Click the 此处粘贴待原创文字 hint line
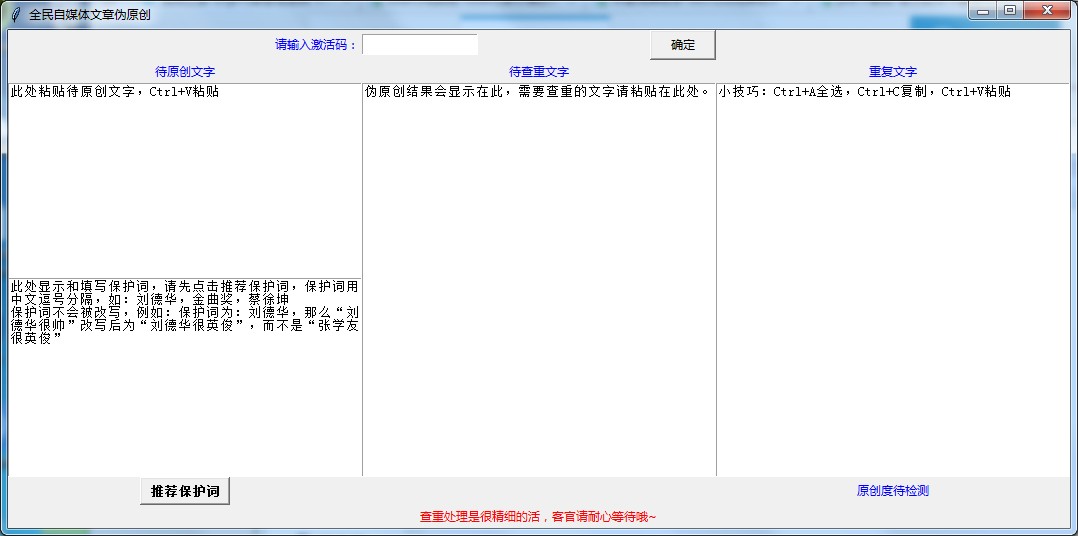The image size is (1078, 536). click(115, 92)
